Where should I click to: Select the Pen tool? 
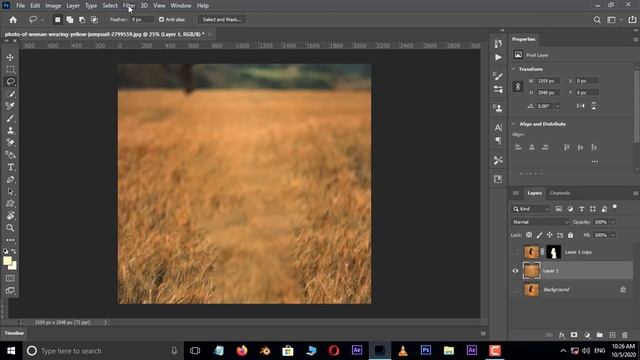(x=10, y=180)
